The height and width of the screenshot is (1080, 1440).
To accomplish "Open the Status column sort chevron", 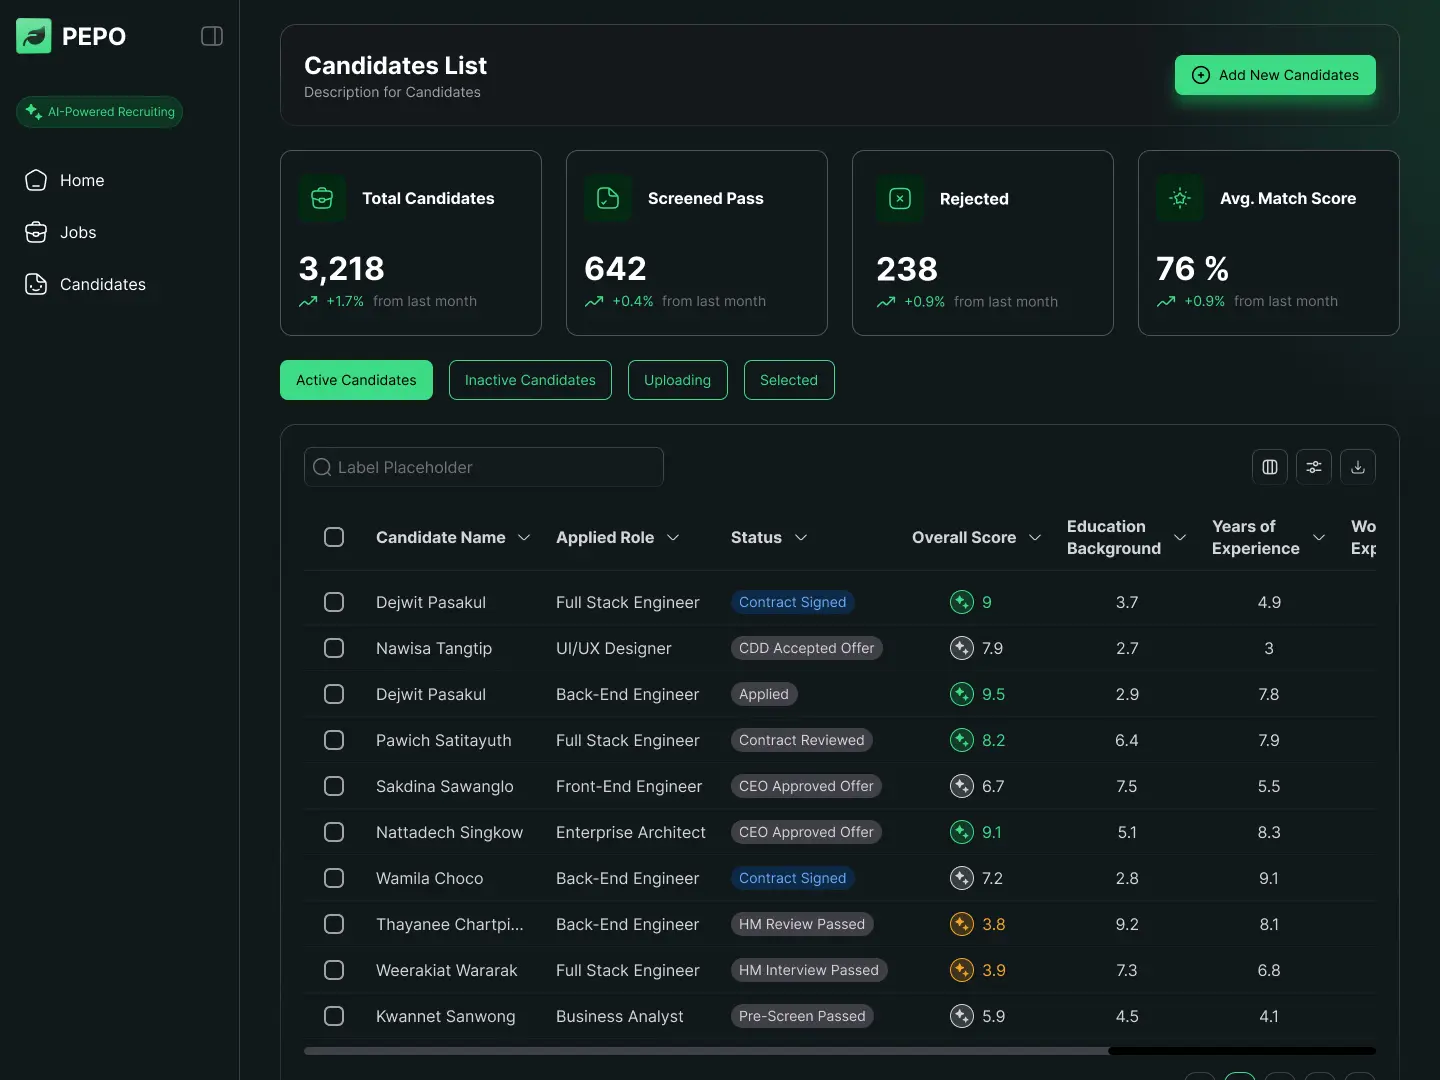I will (801, 538).
